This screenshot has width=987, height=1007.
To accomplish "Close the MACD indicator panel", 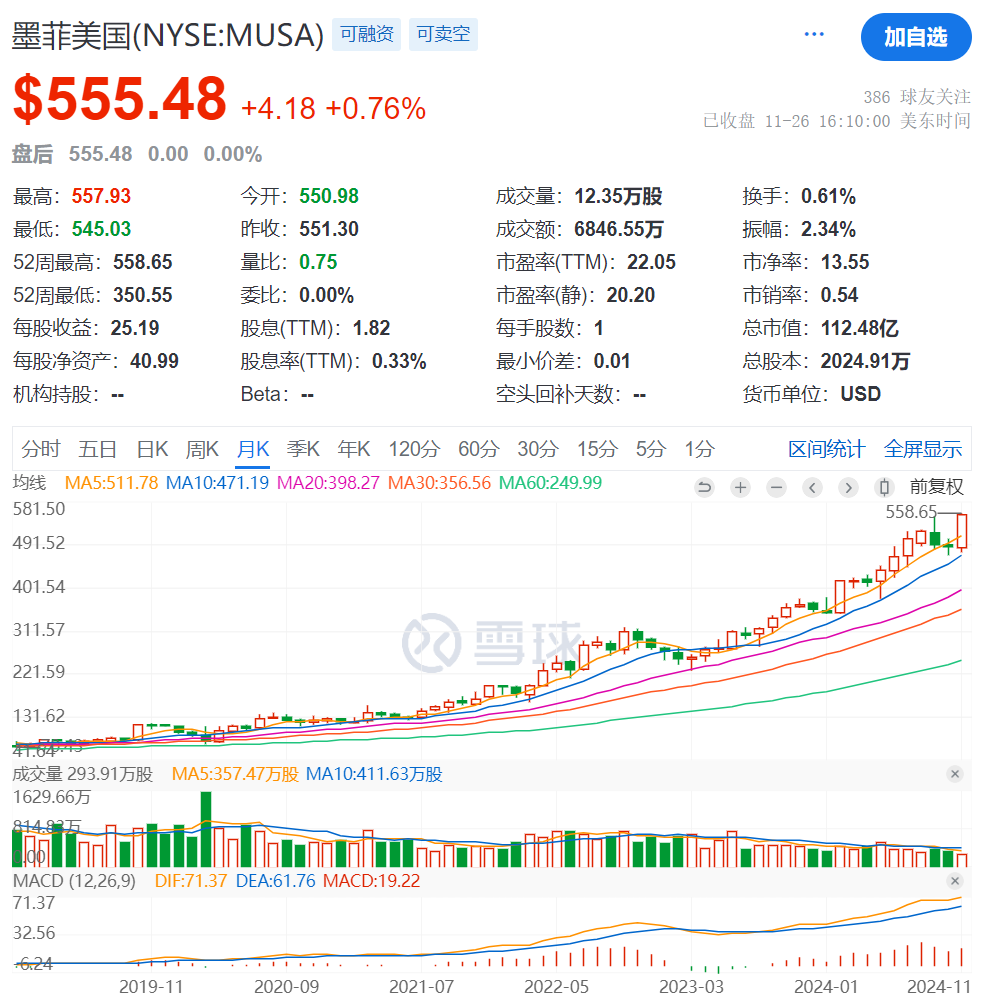I will coord(955,881).
